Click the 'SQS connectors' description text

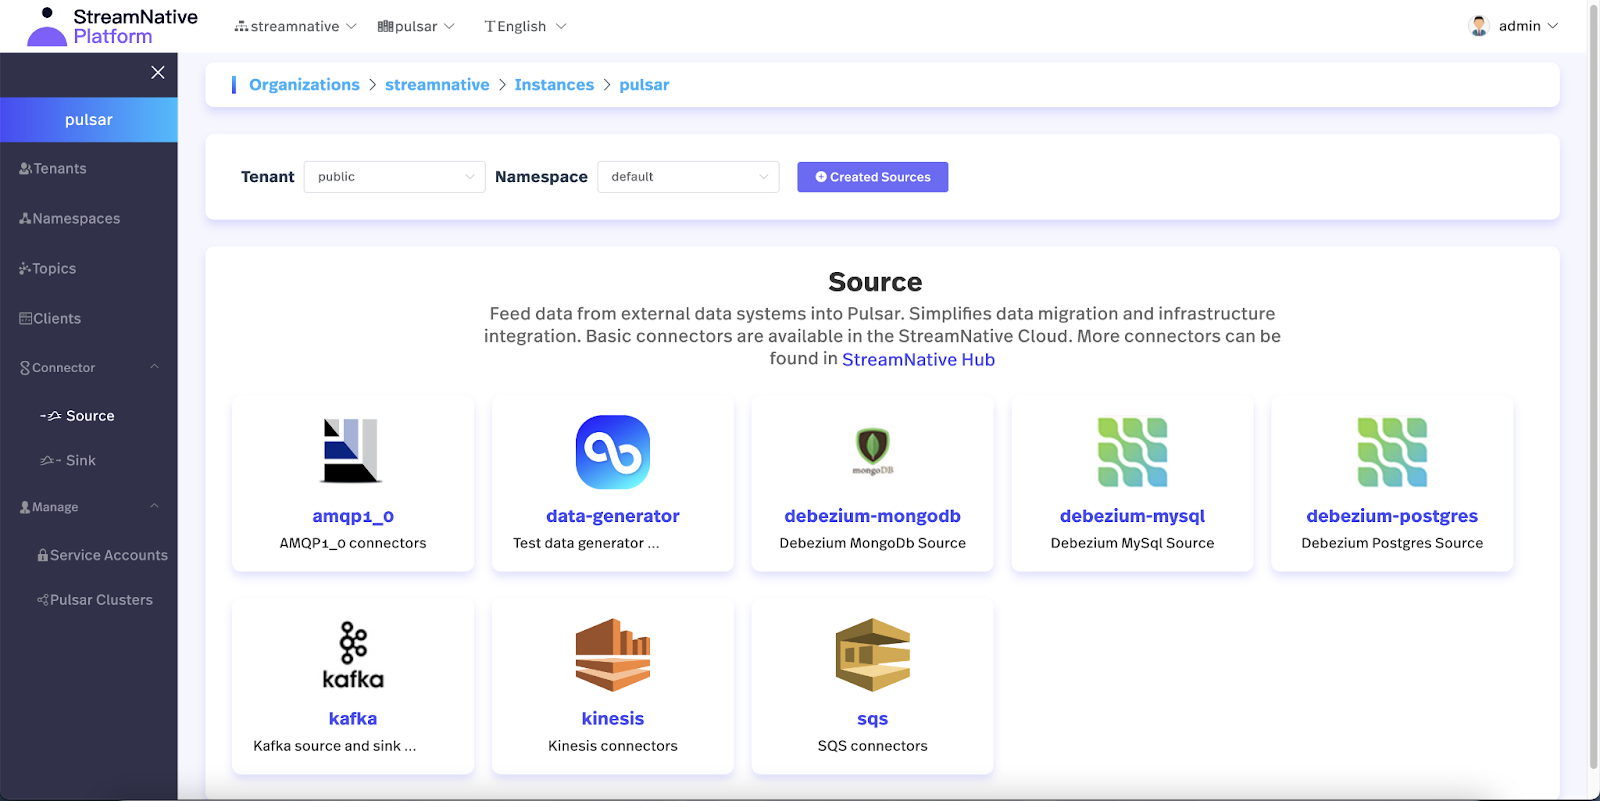tap(872, 746)
